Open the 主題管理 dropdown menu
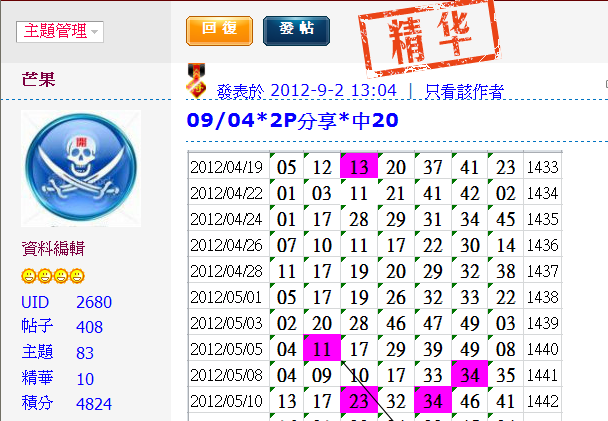Viewport: 608px width, 421px height. 59,32
